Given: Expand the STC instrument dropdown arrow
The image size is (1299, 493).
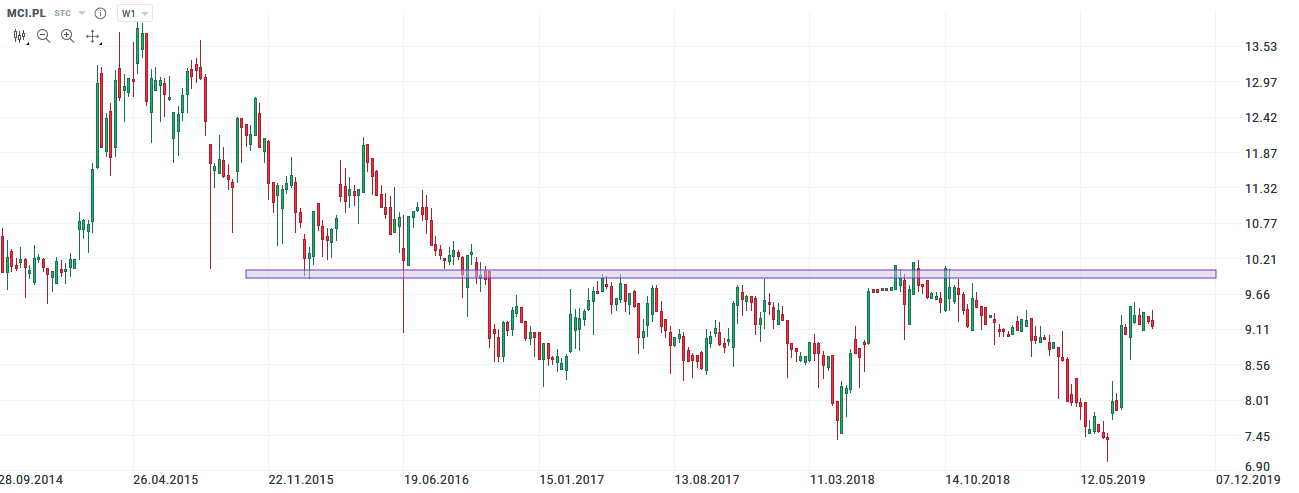Looking at the screenshot, I should [x=82, y=13].
